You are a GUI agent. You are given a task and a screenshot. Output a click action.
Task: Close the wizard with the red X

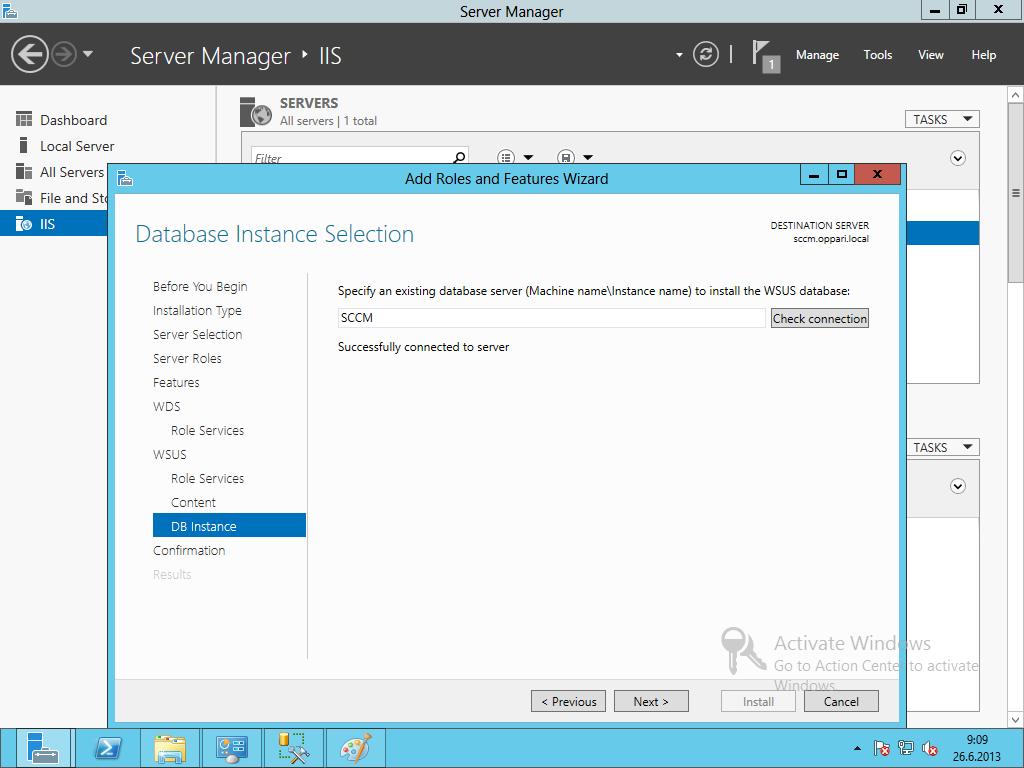878,174
